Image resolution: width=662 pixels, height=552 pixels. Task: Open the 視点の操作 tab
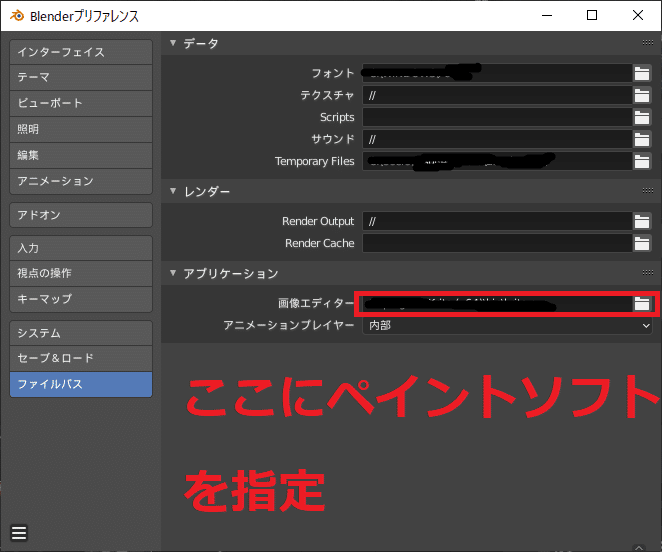point(81,273)
